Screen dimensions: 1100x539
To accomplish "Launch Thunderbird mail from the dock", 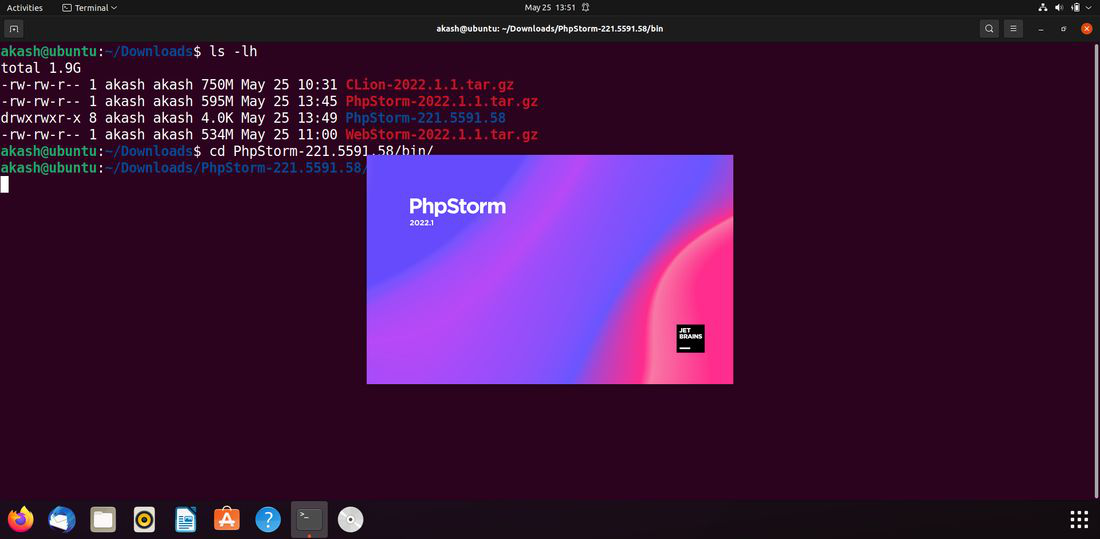I will (x=62, y=519).
